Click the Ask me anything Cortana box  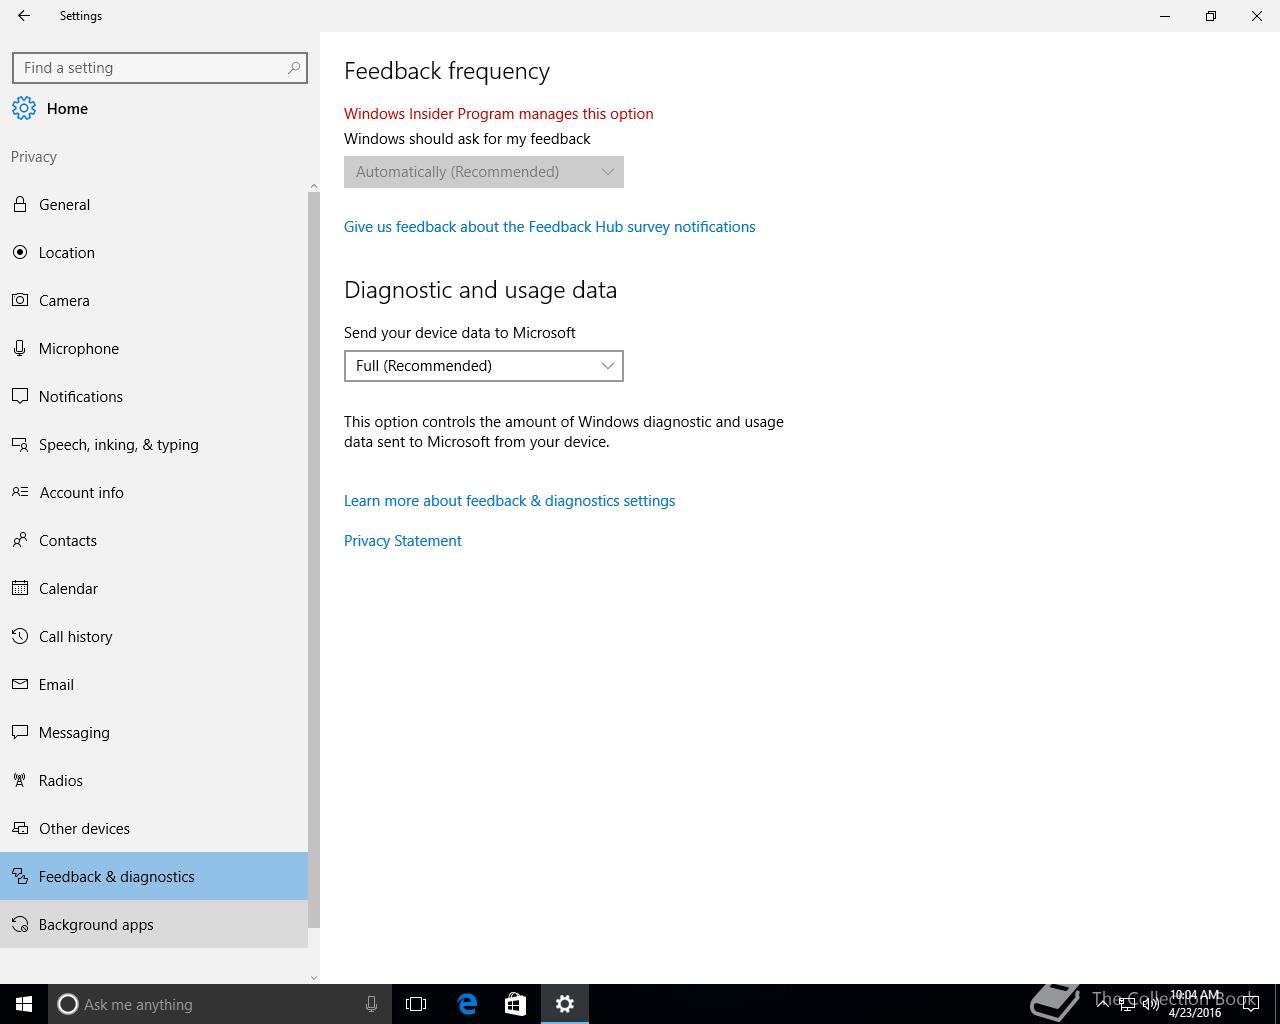(x=219, y=1004)
